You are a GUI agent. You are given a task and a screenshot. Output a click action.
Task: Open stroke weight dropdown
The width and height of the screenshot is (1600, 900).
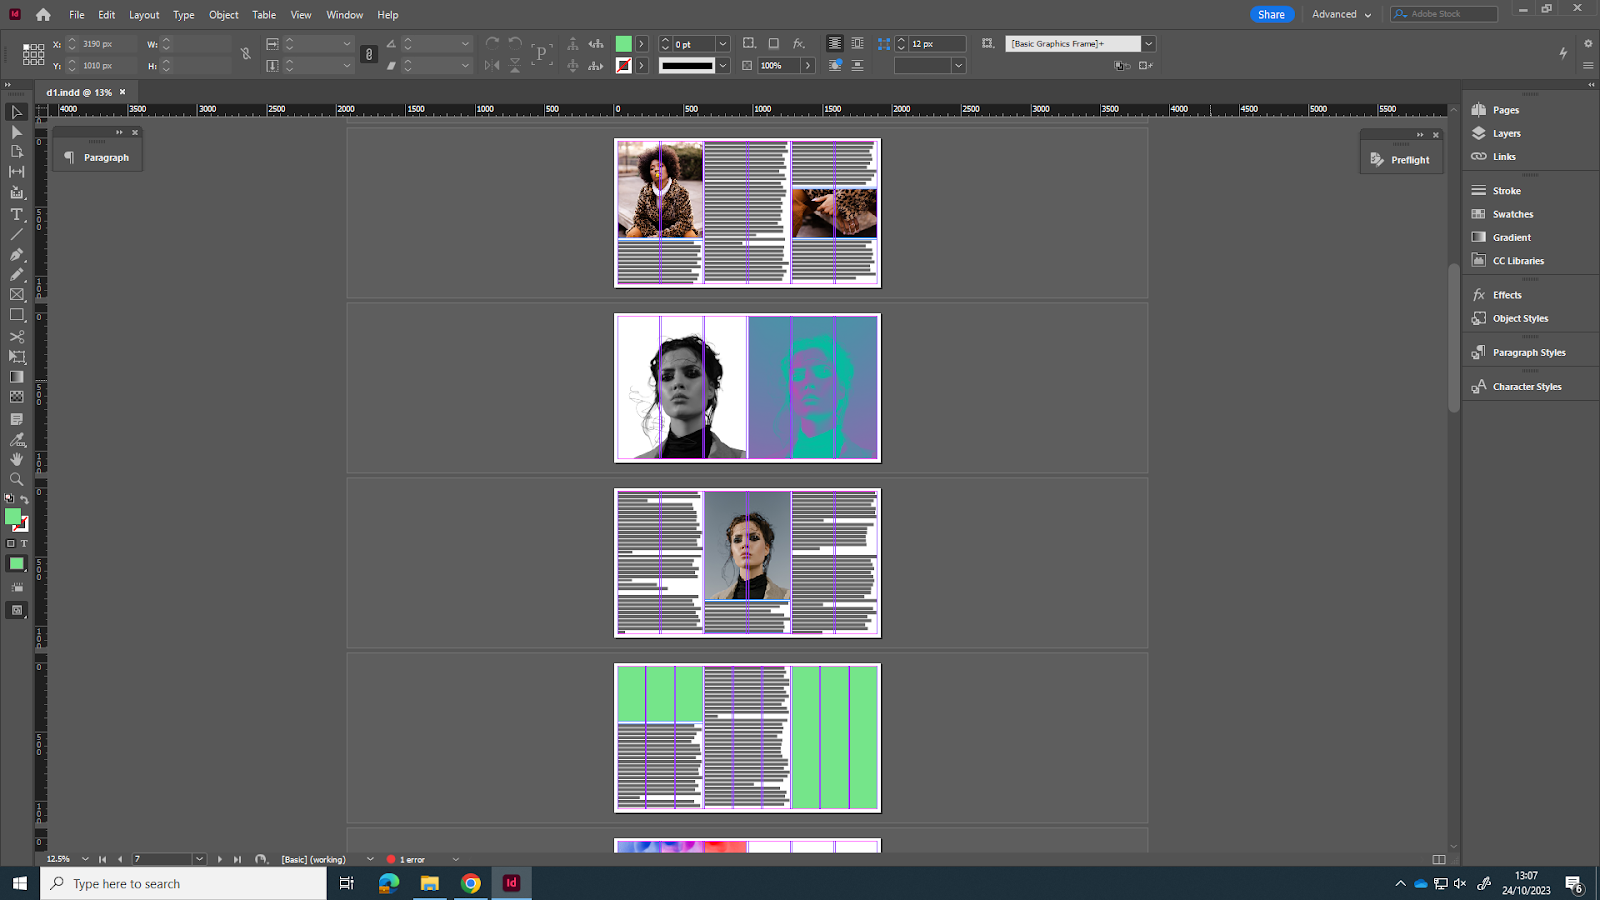722,44
